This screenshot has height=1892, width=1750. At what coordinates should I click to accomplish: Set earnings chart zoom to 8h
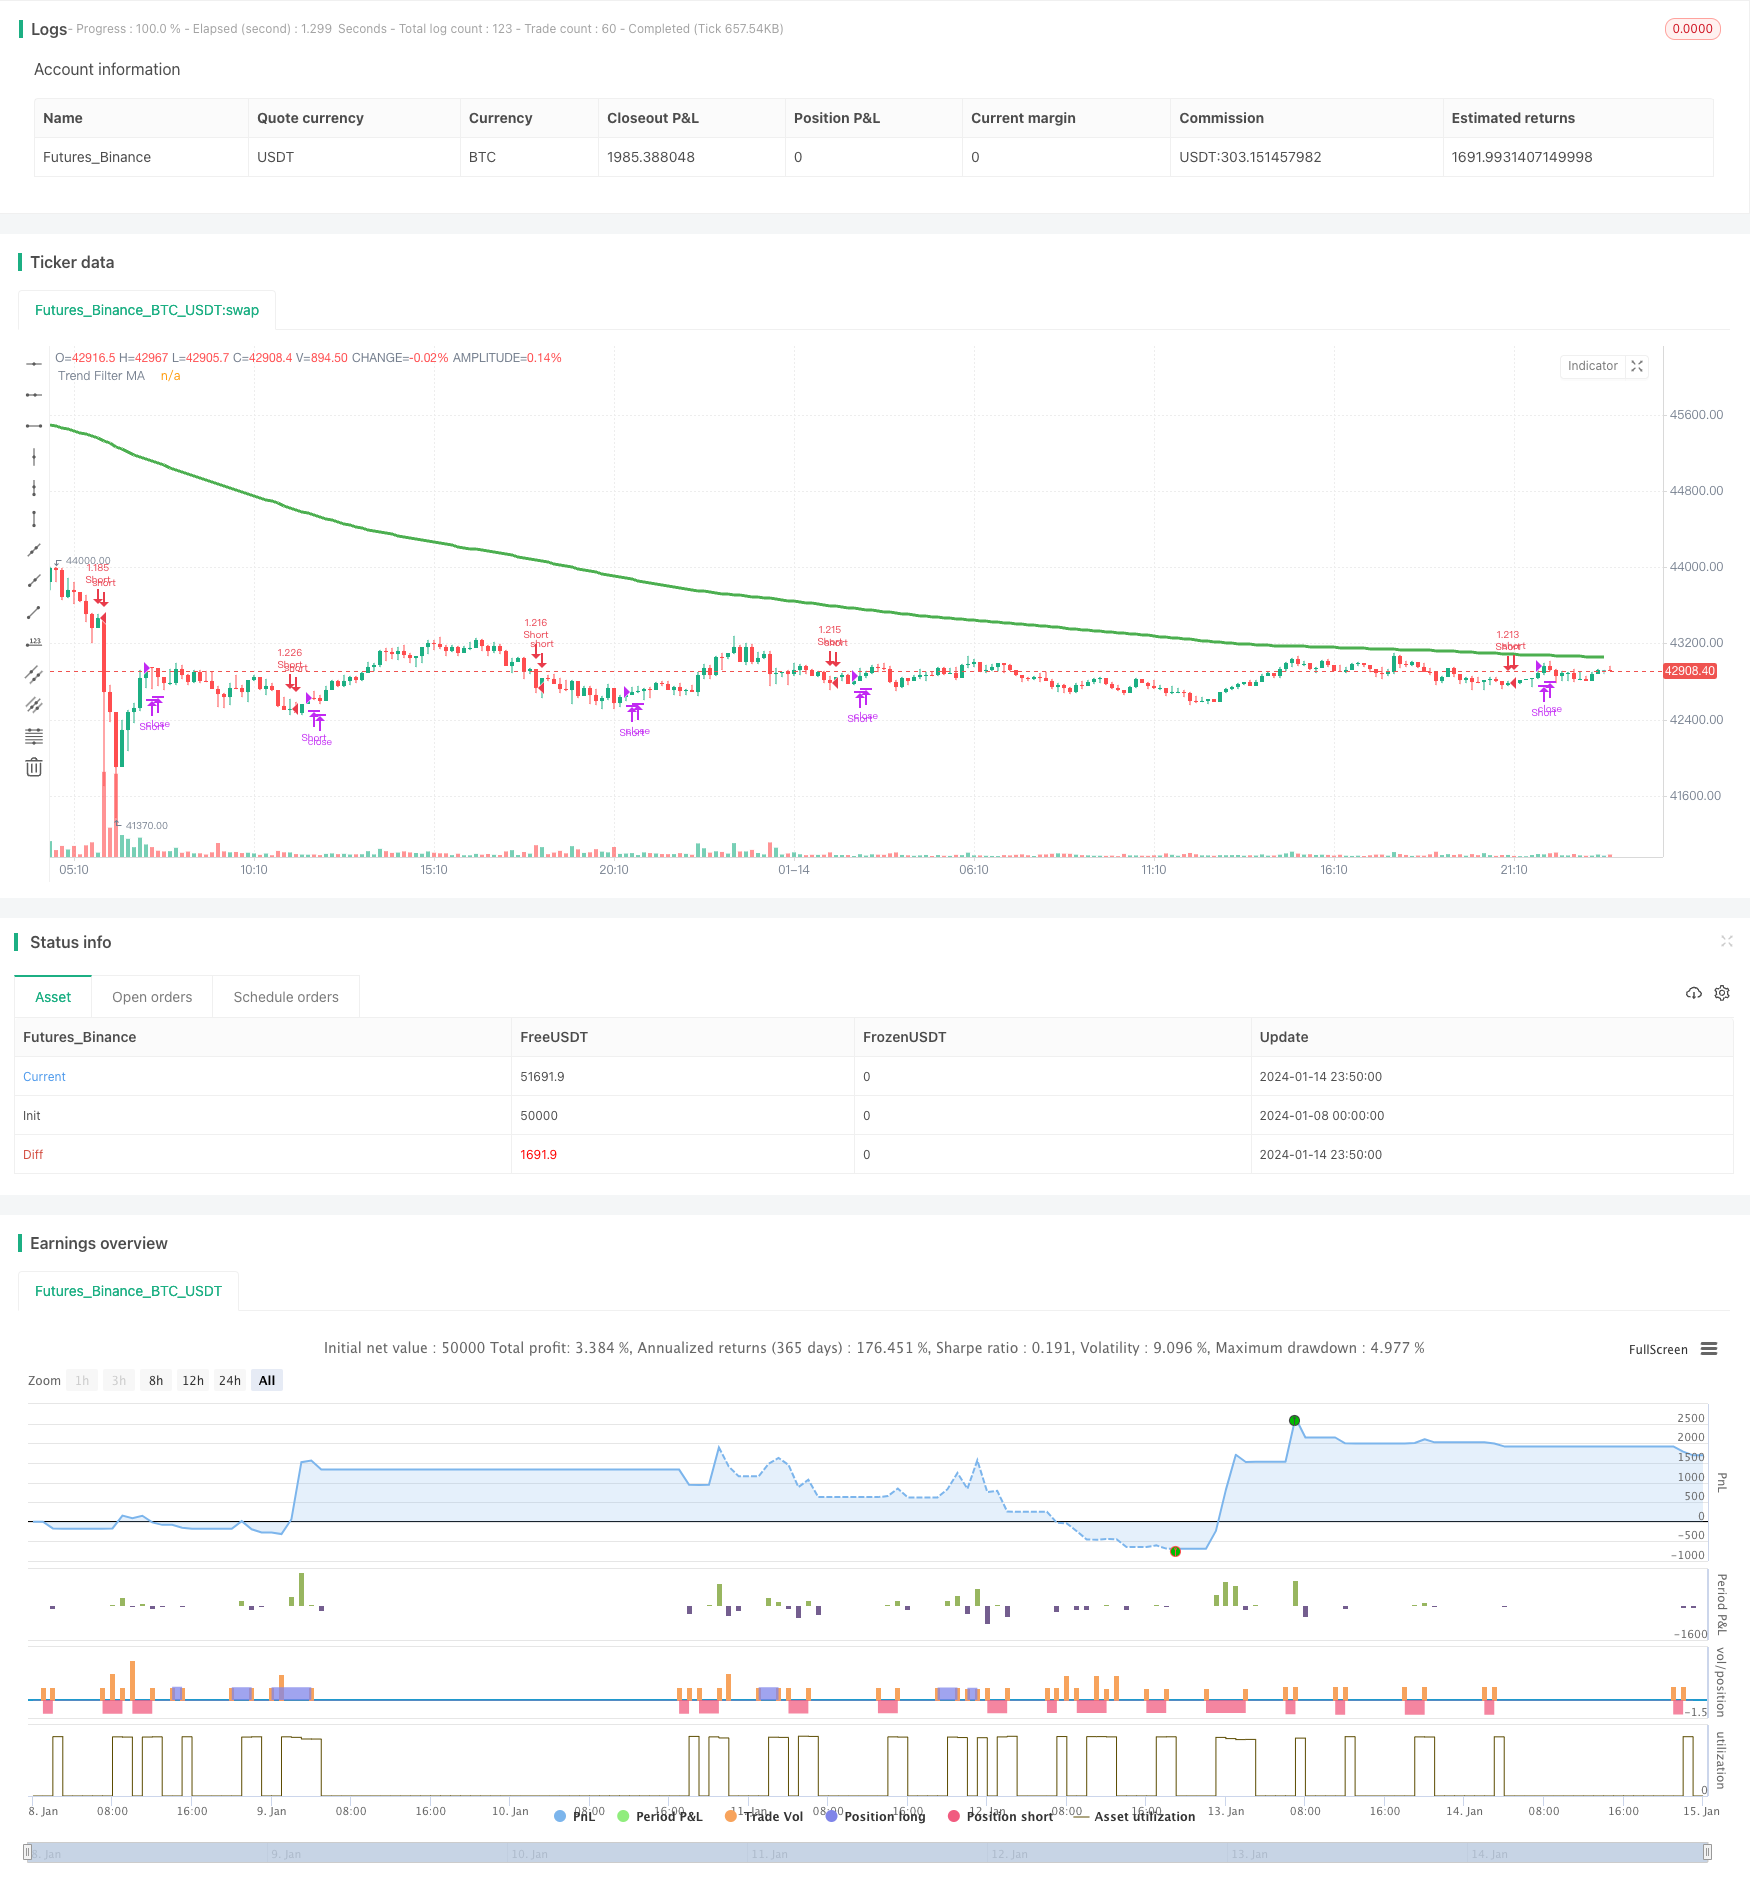coord(156,1380)
